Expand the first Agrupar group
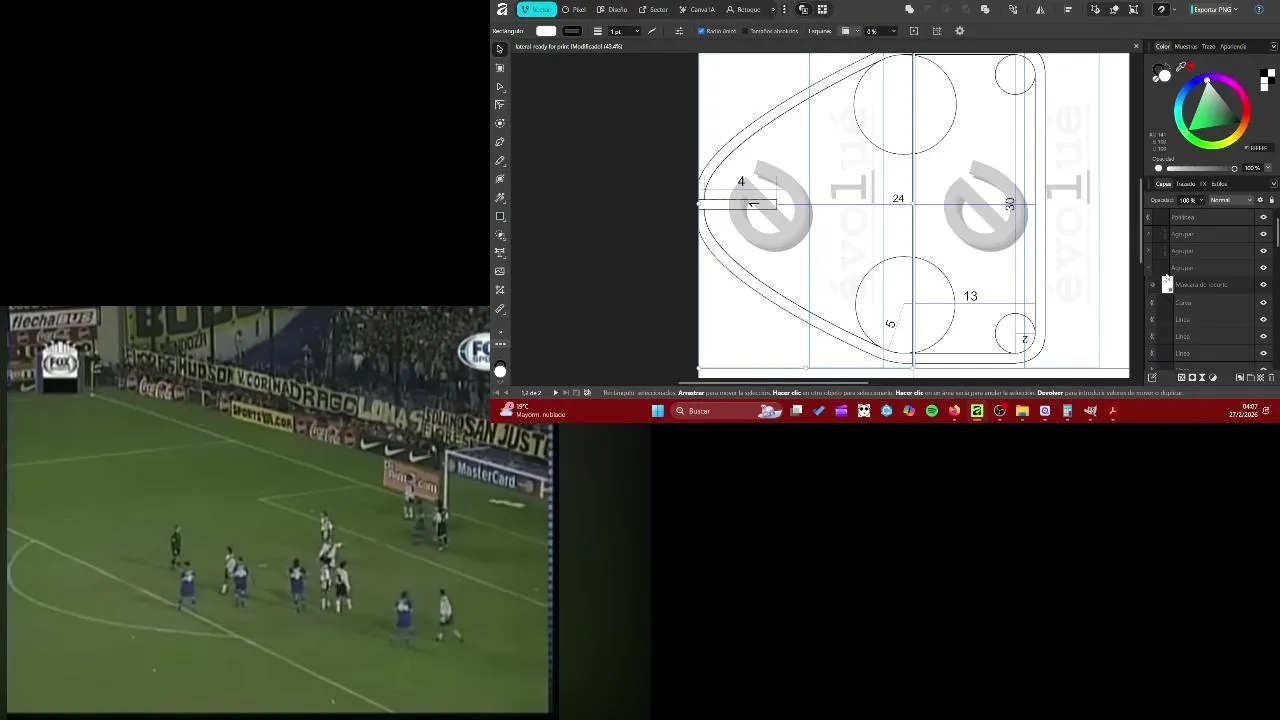Viewport: 1280px width, 720px height. 1148,234
